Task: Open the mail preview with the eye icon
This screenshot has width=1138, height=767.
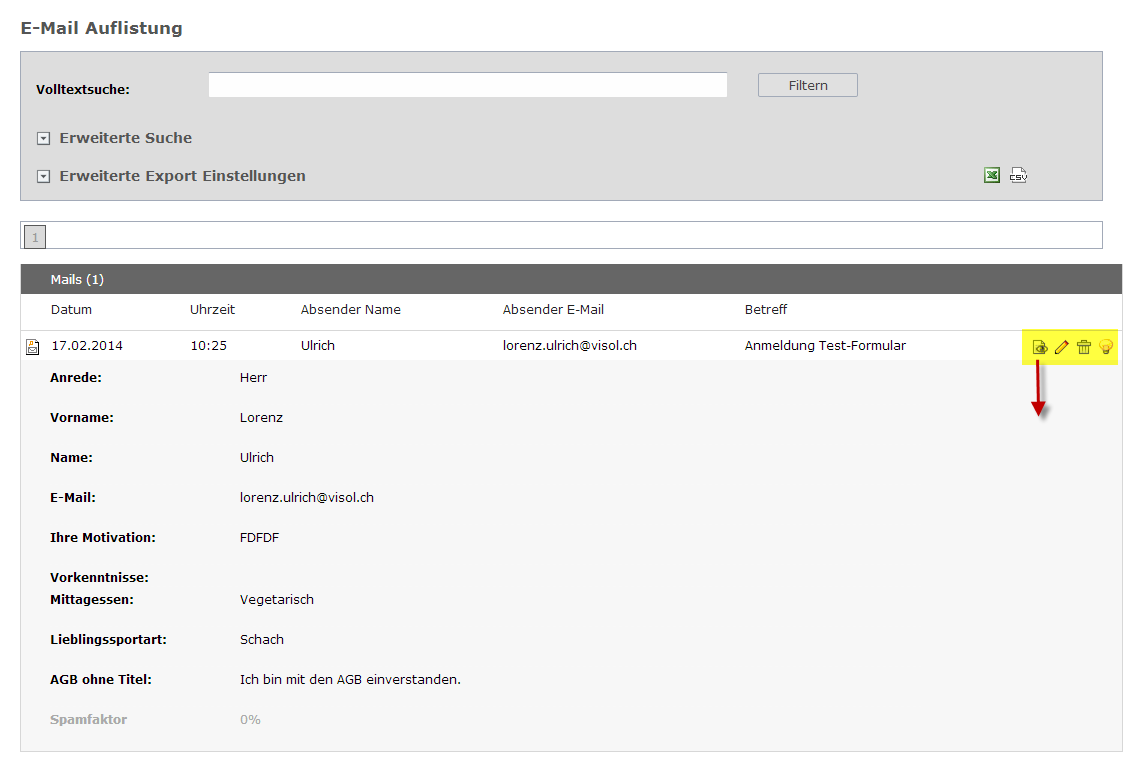Action: click(x=1040, y=347)
